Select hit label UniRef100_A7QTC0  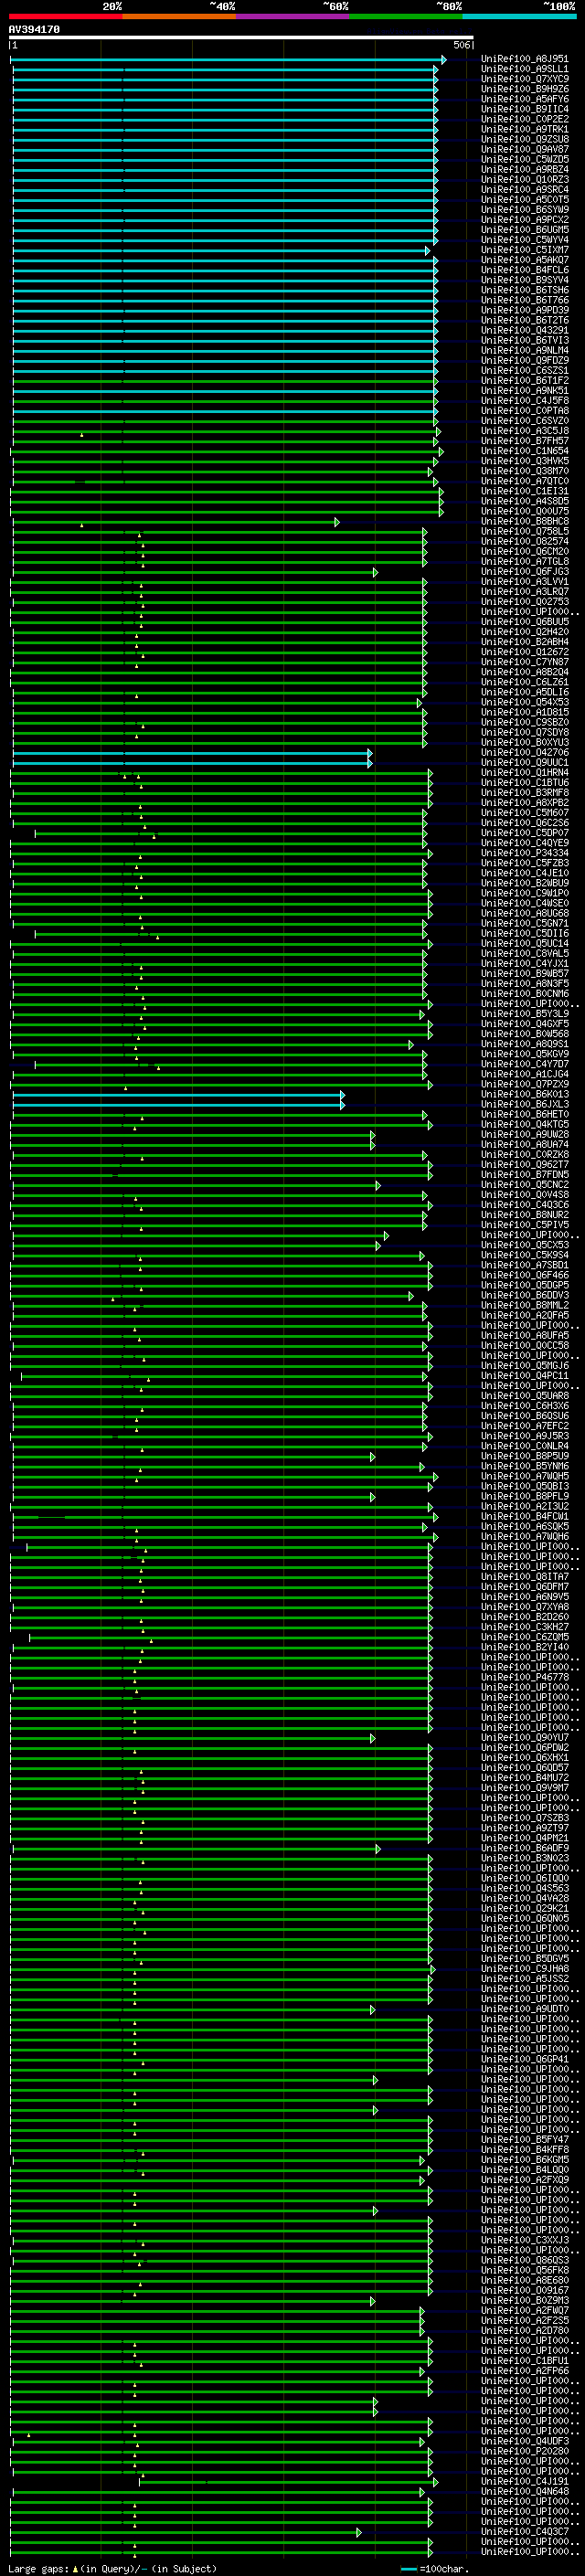tap(525, 481)
